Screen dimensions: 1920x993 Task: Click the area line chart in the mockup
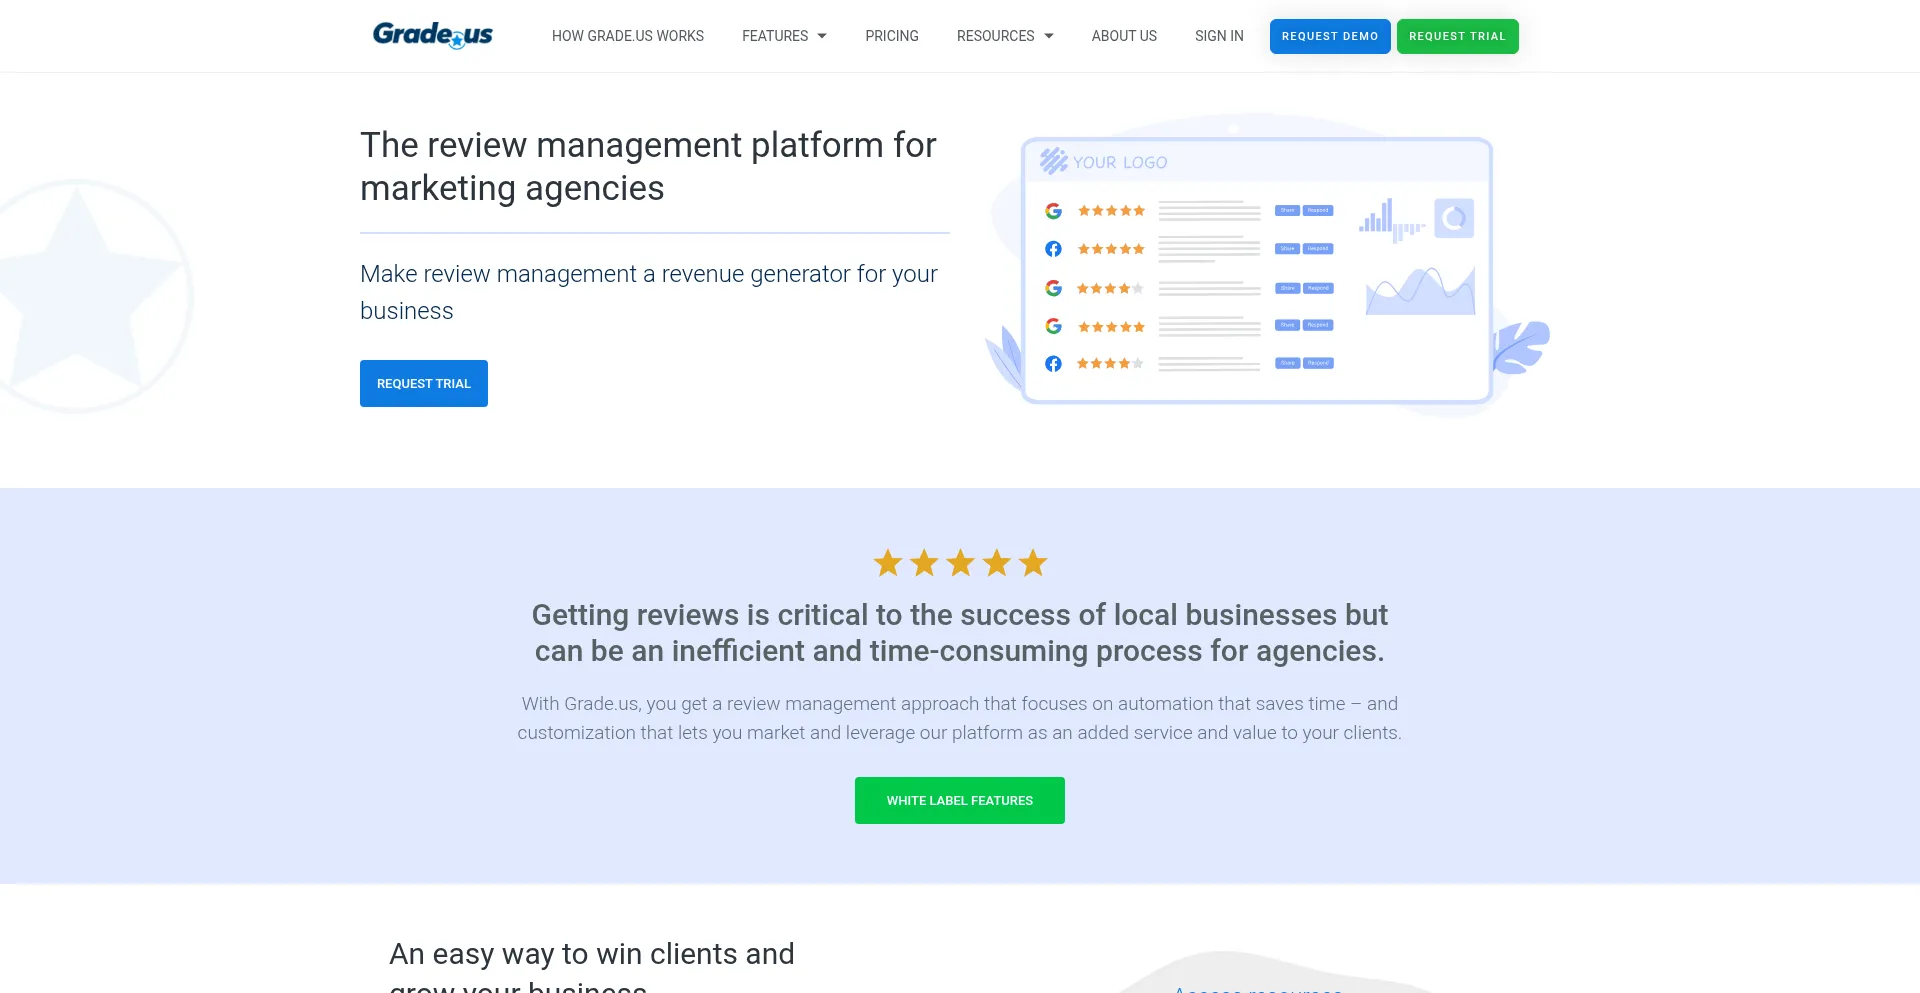tap(1420, 290)
